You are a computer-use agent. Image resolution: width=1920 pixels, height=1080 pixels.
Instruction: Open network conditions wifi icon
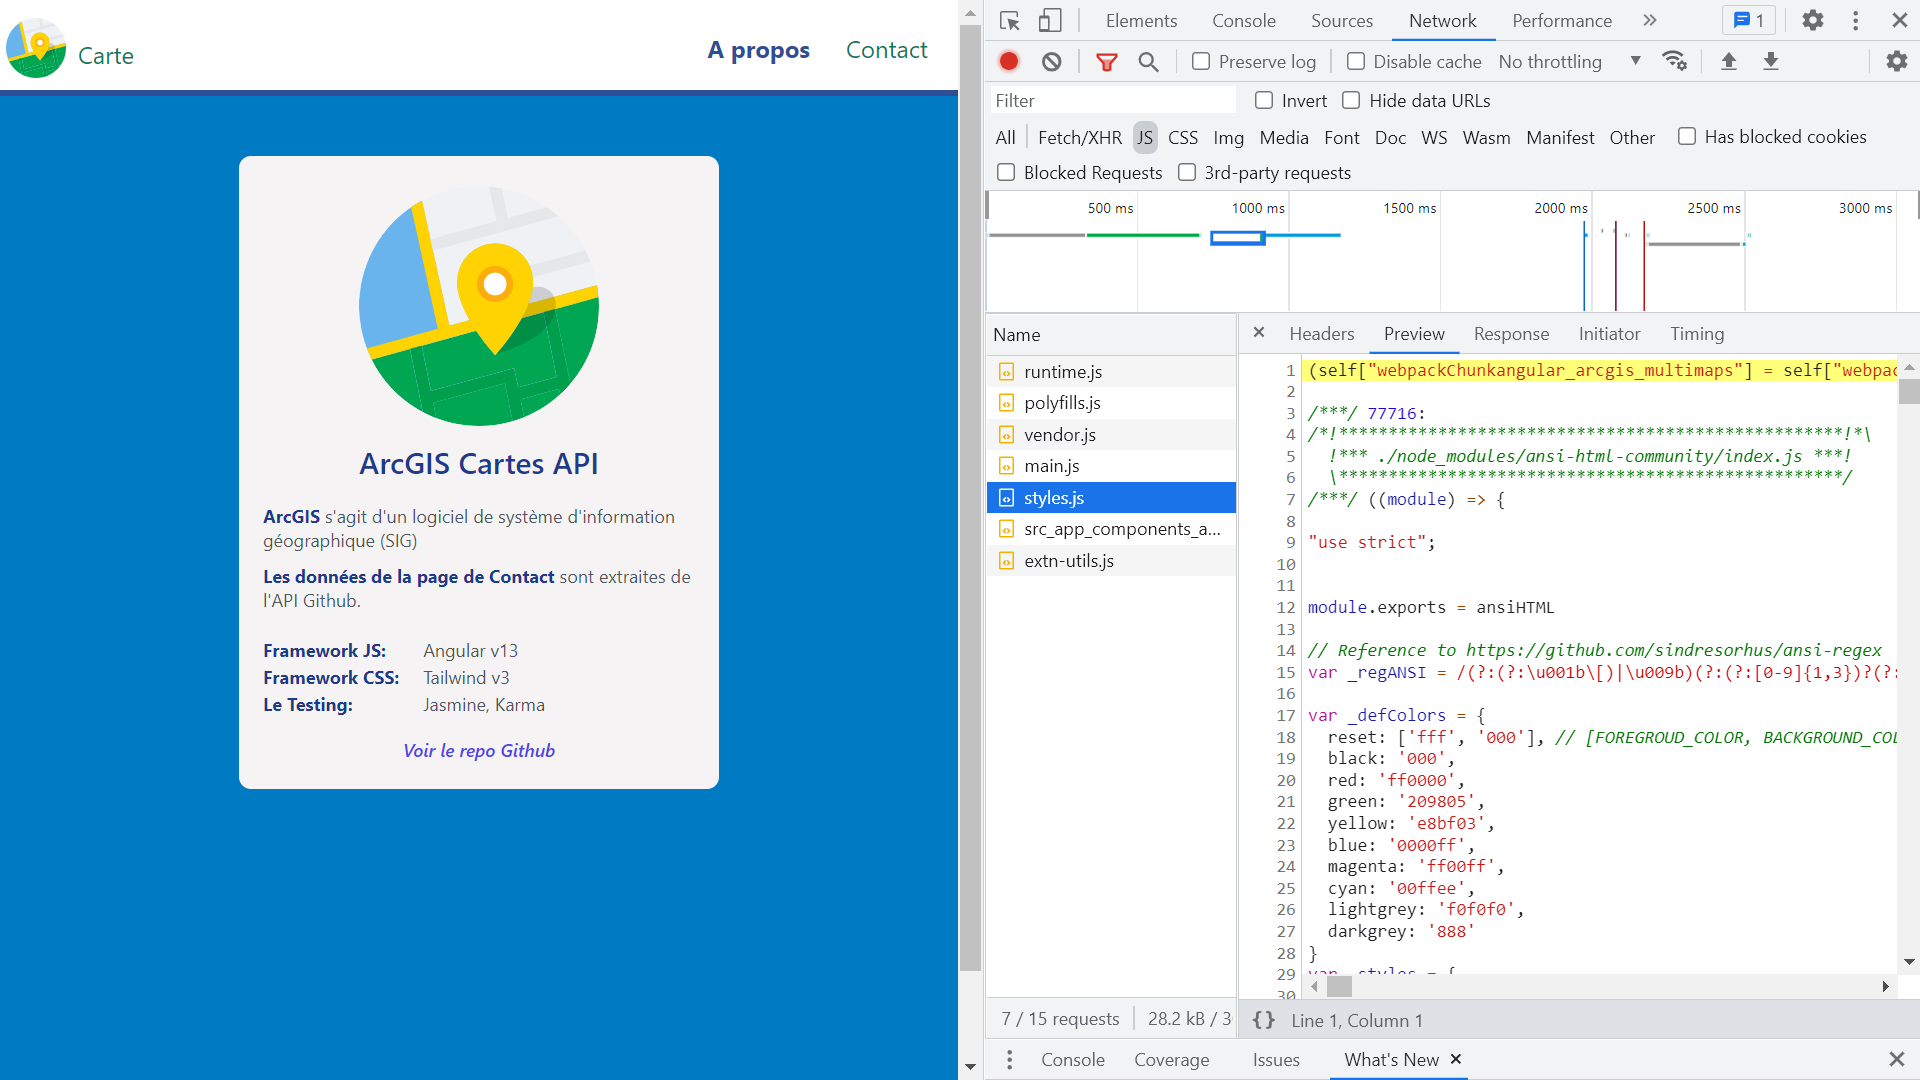coord(1674,61)
